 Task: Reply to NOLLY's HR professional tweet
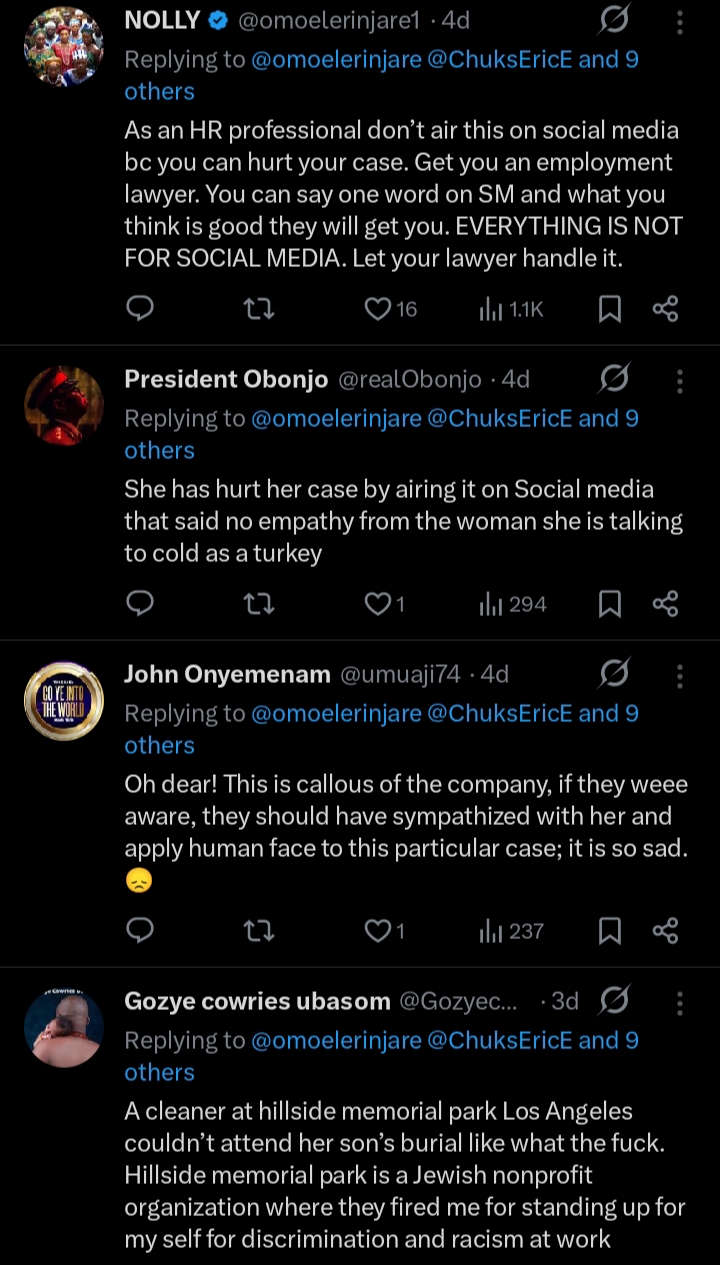(x=141, y=310)
